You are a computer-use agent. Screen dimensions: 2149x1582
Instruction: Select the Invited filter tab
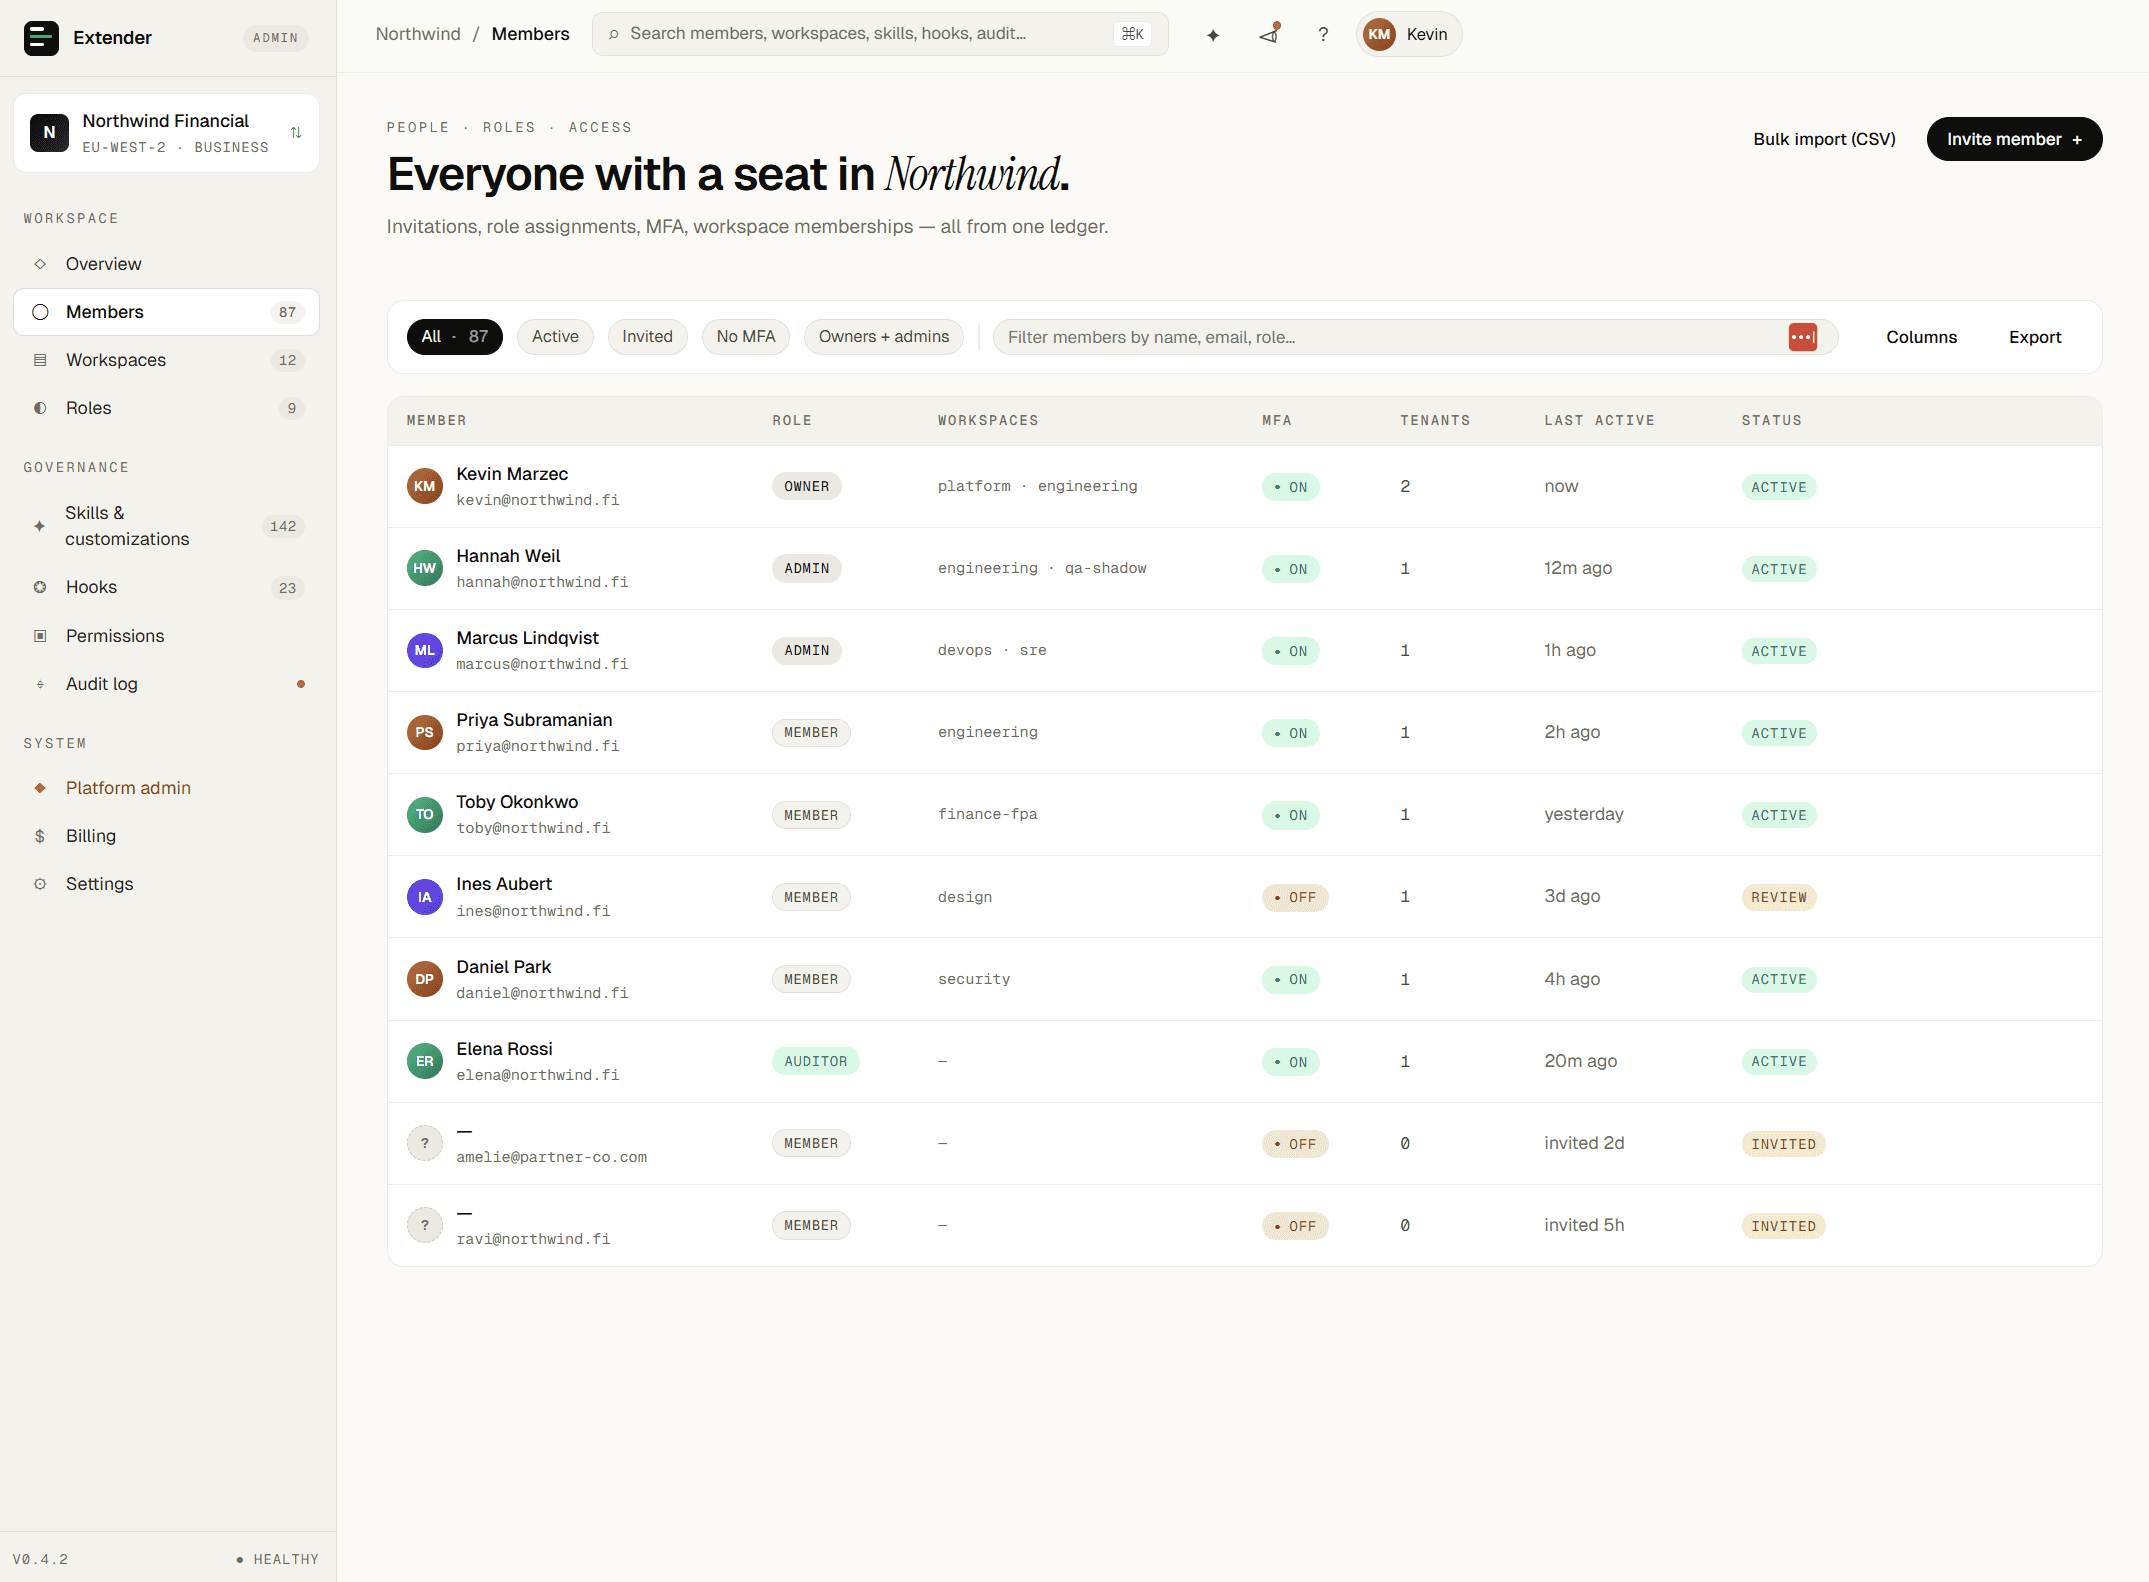pos(647,337)
